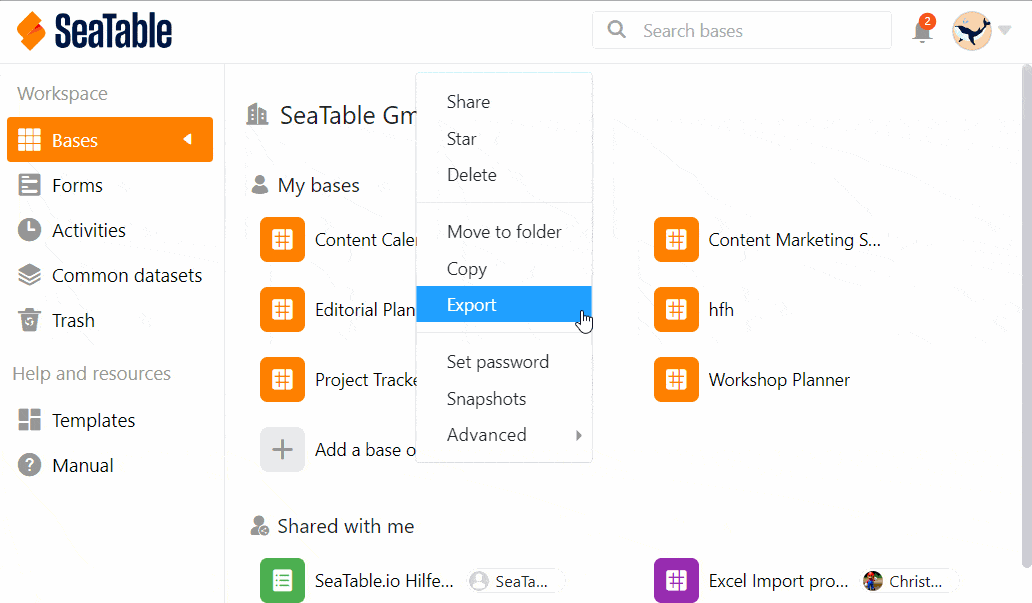
Task: Click the SeaTable logo
Action: 95,31
